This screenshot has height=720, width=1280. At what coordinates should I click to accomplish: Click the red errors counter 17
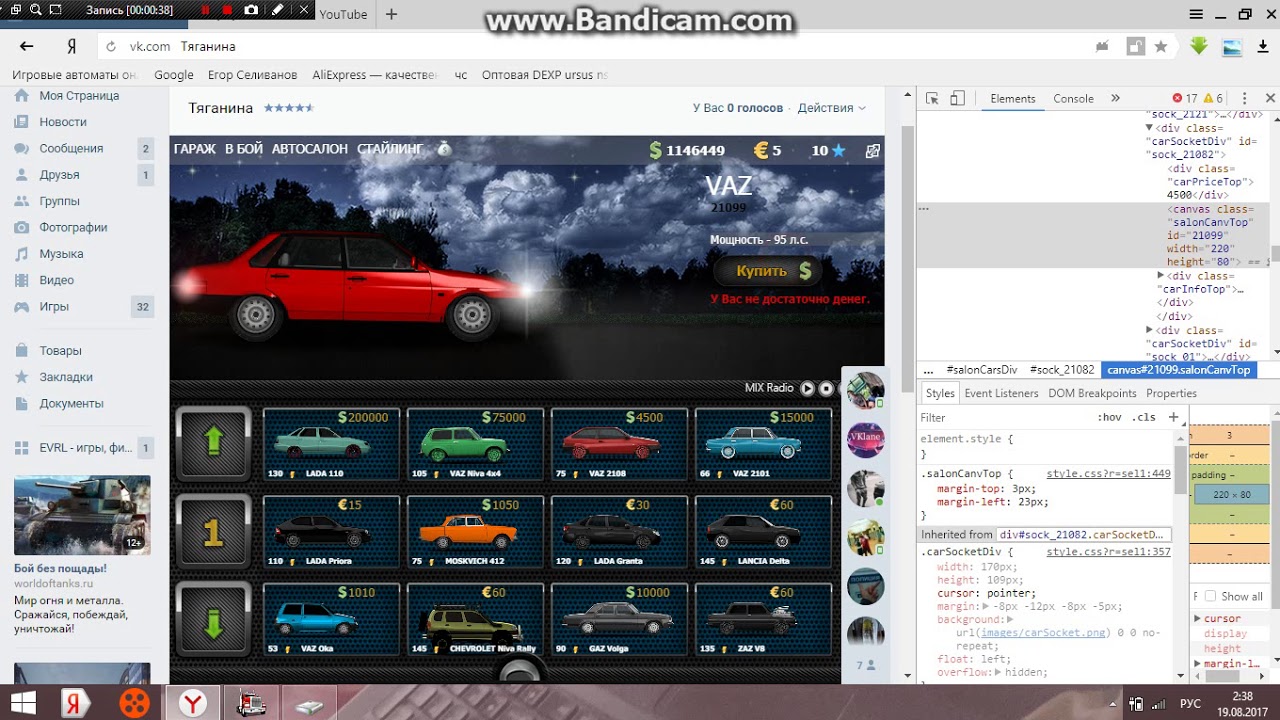(x=1184, y=98)
